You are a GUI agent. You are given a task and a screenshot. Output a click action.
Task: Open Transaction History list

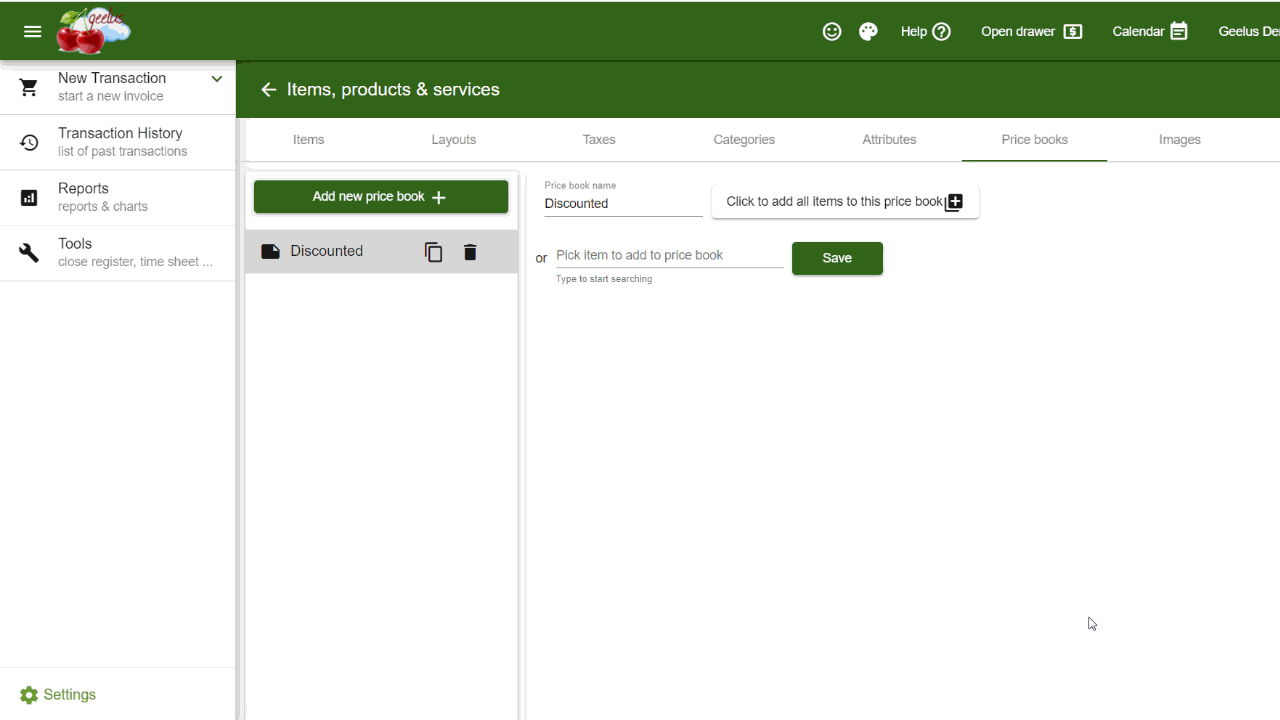[x=118, y=142]
